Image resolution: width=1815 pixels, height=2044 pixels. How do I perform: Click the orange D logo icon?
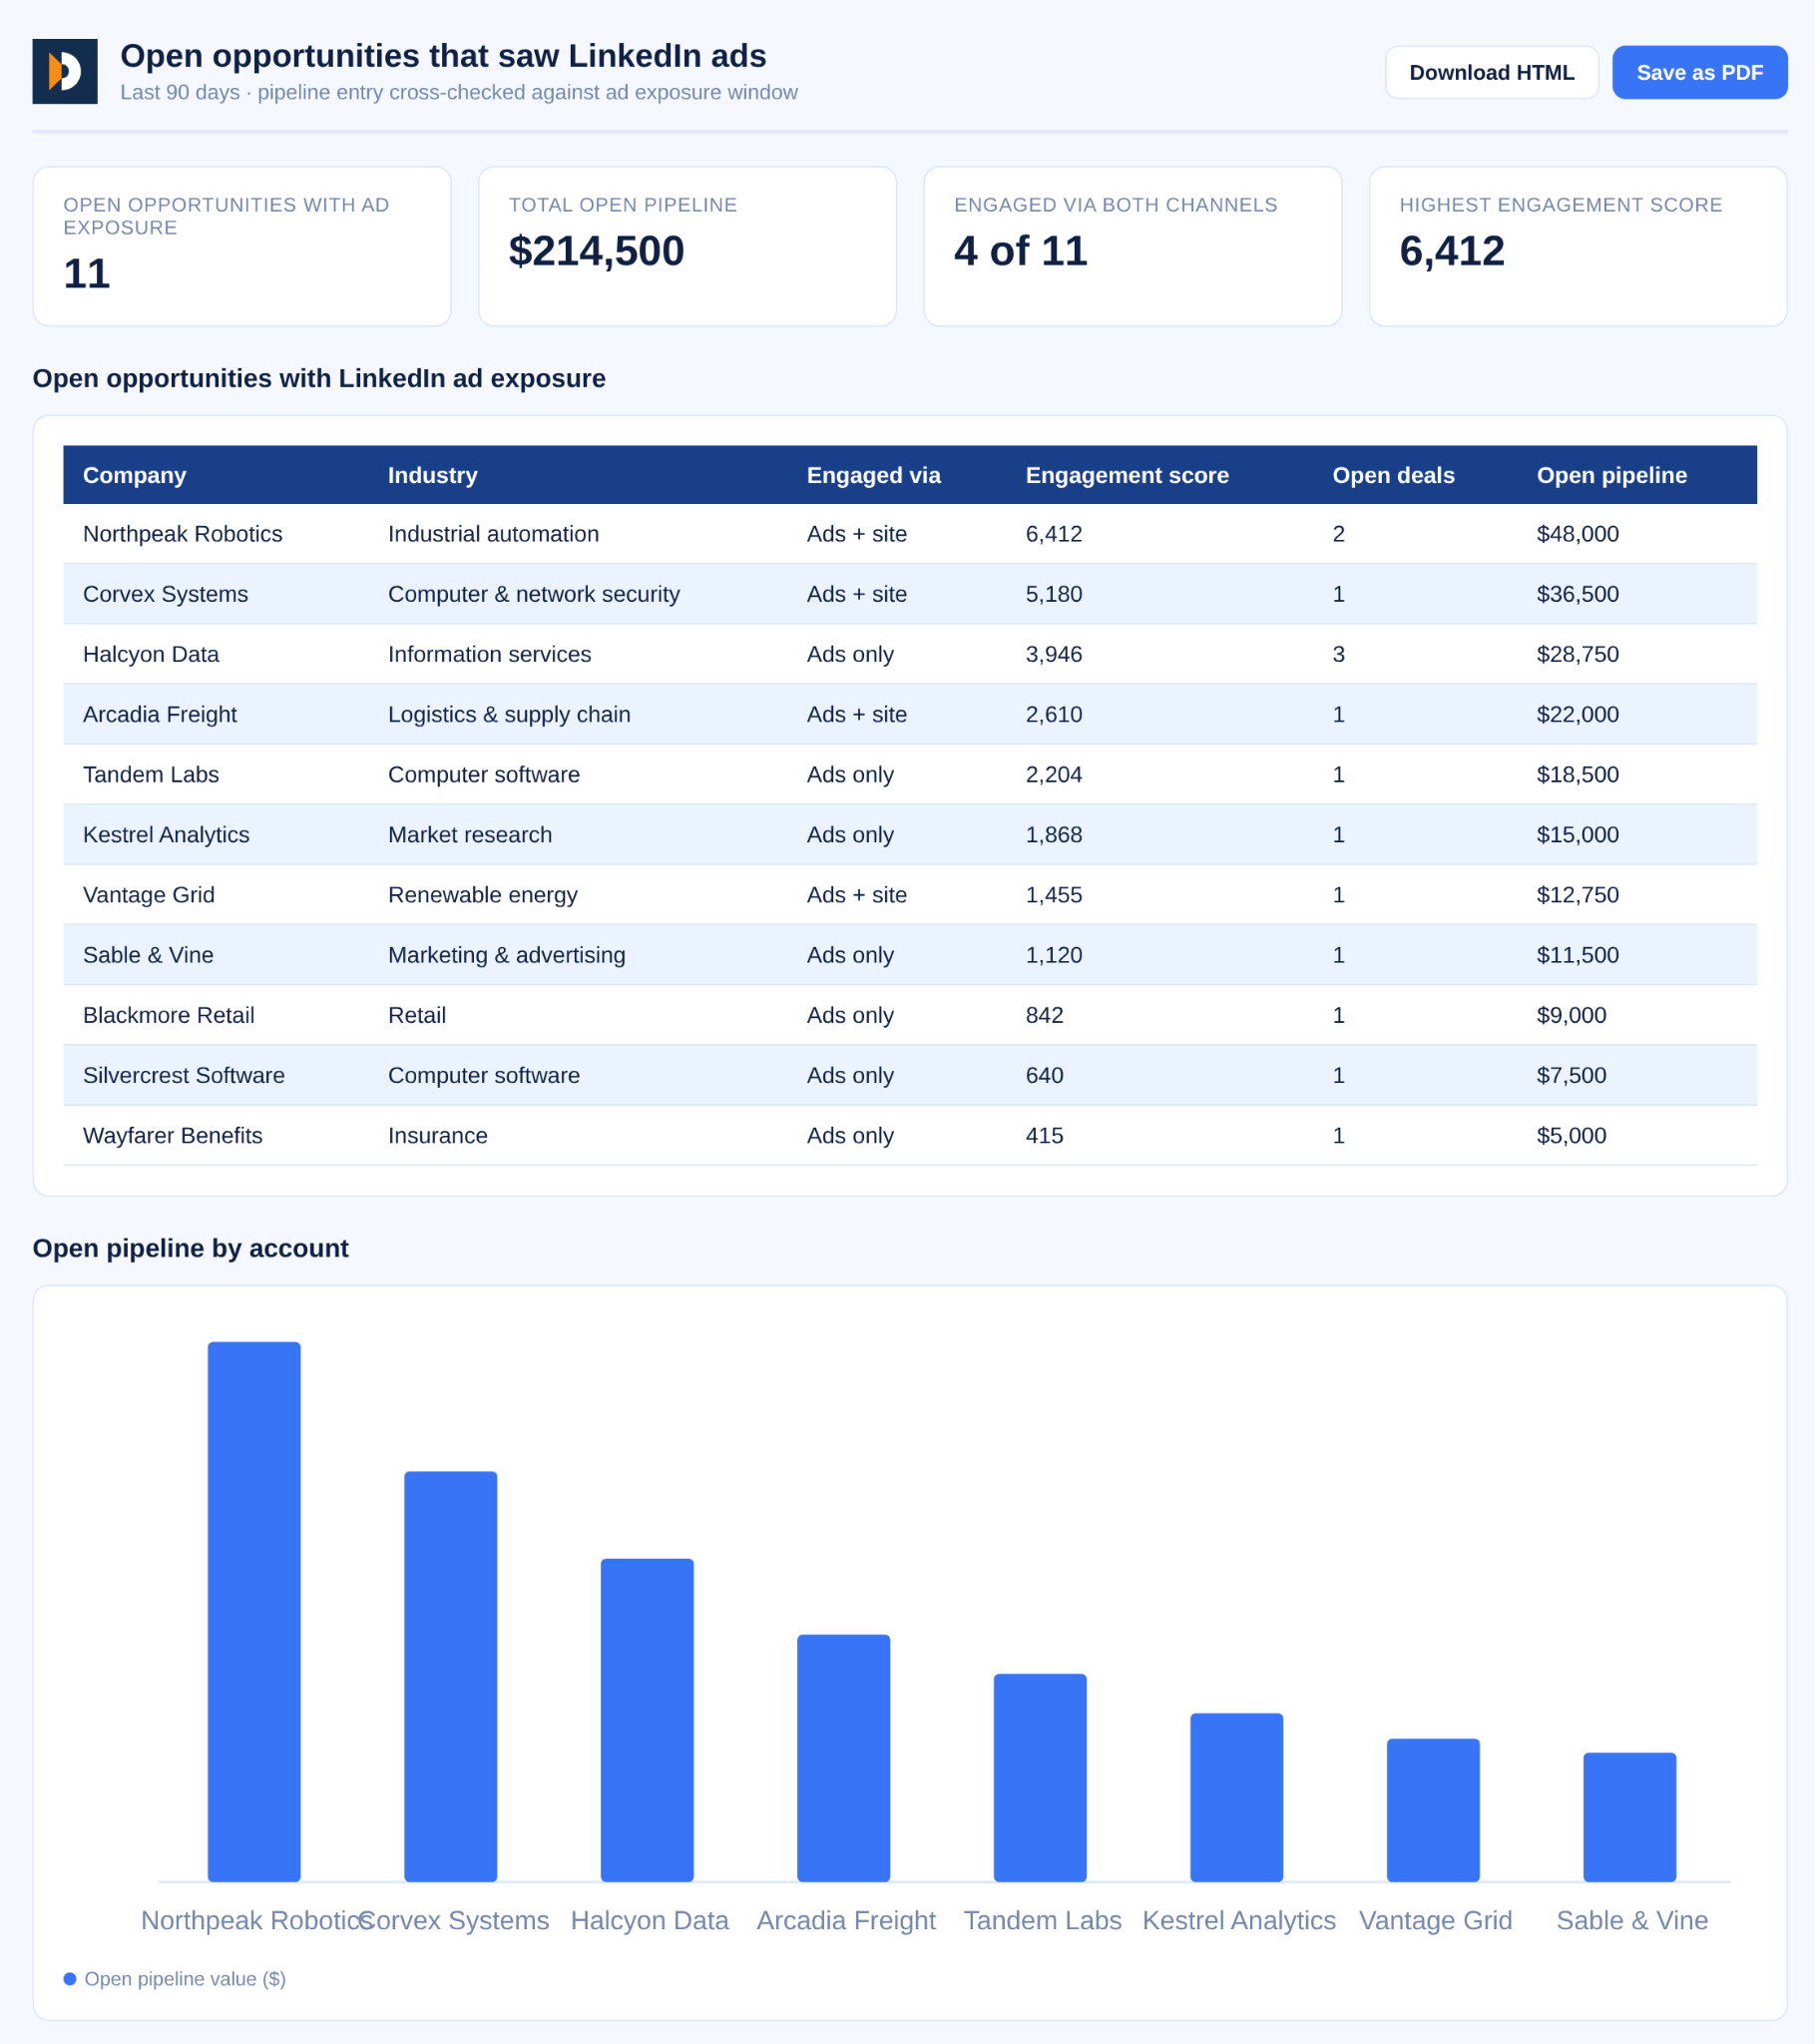pos(65,72)
